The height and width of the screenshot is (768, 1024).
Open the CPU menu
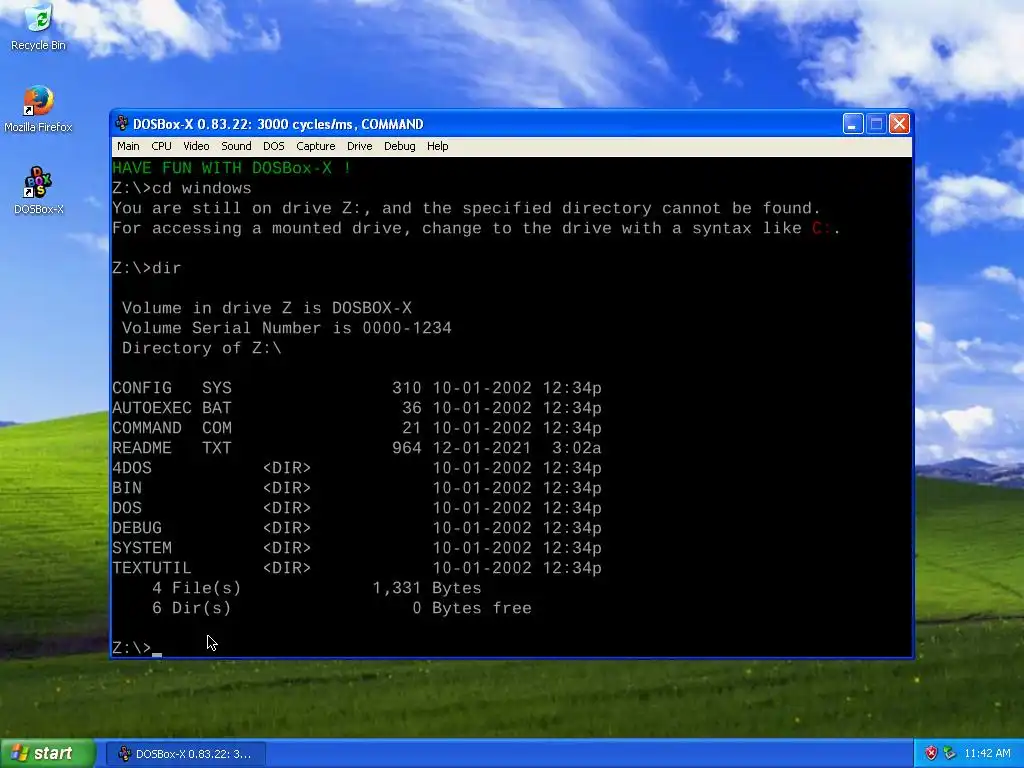(161, 146)
